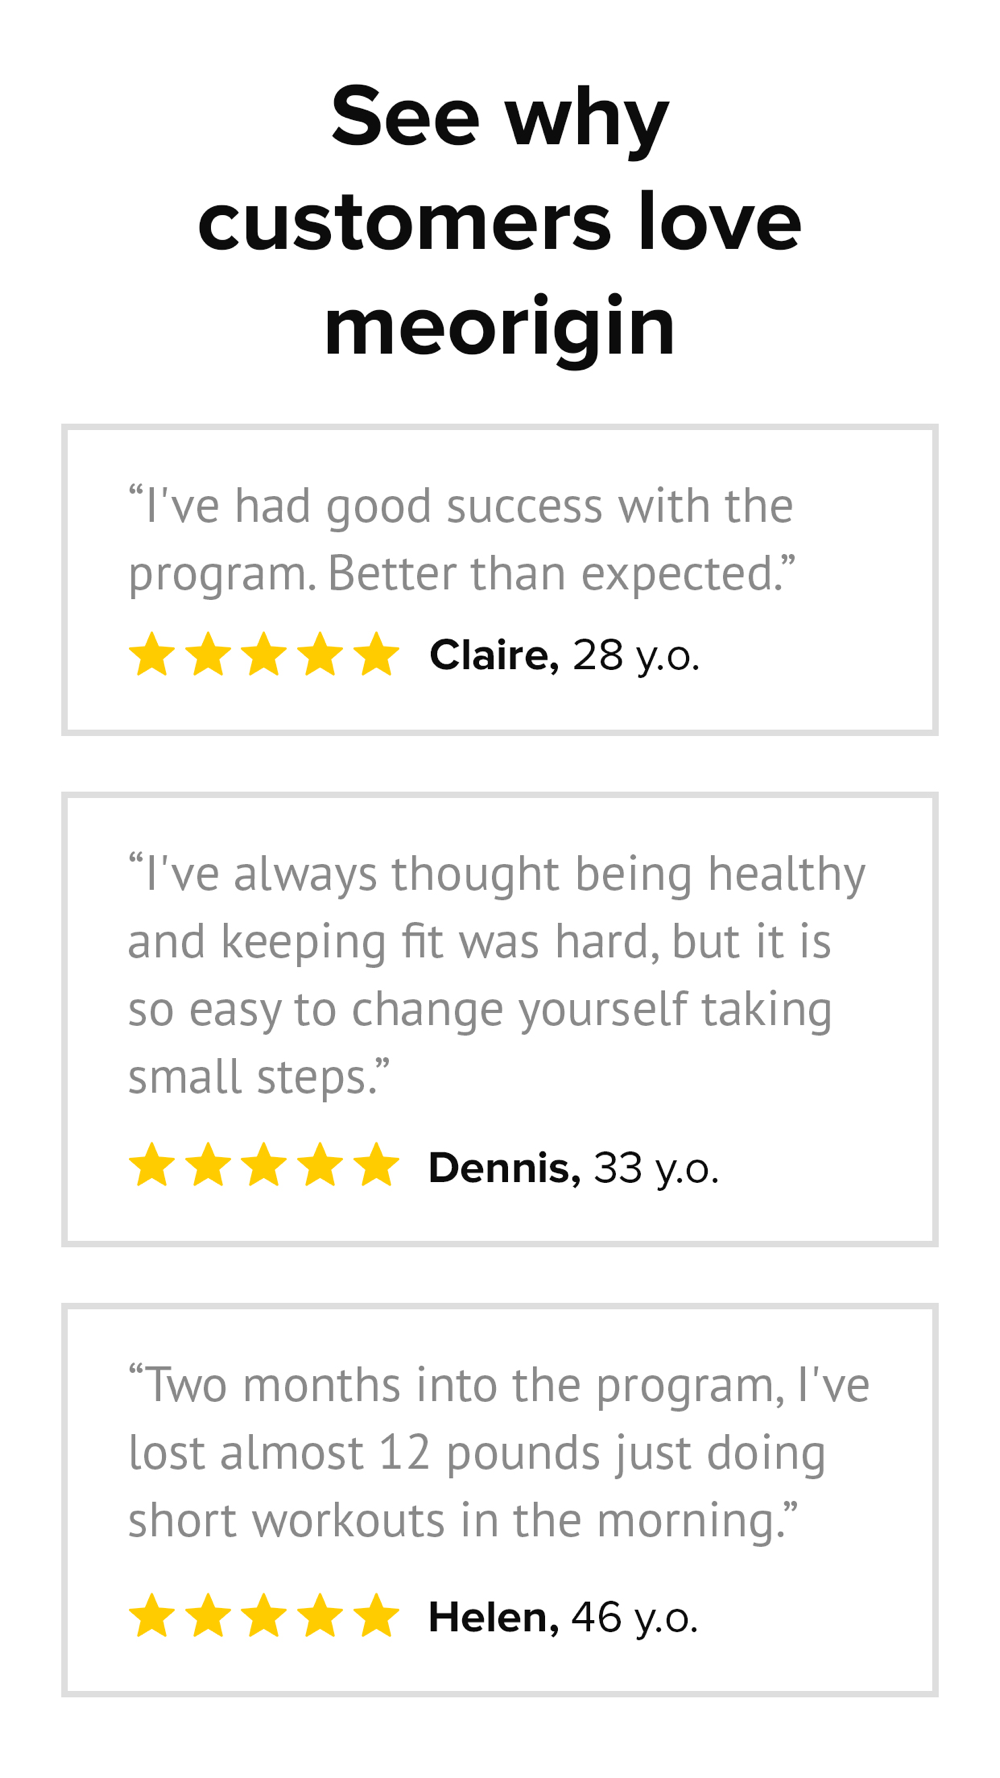Click Dennis's review quote about small steps
Screen dimensions: 1000x1778
pos(497,976)
